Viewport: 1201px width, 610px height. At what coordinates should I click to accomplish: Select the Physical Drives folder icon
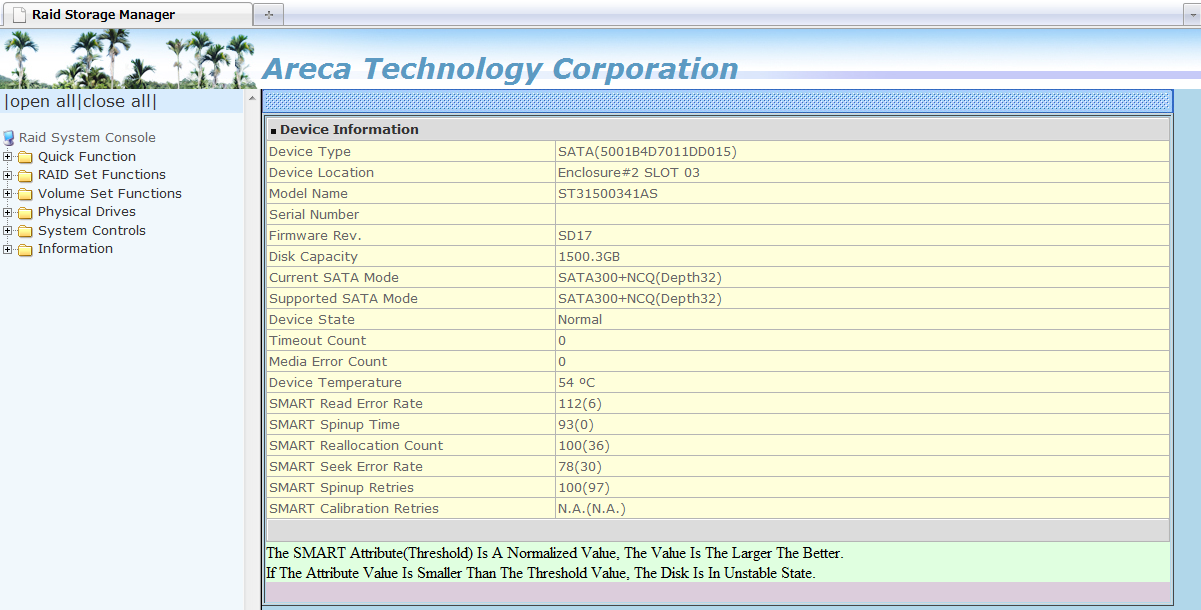click(25, 212)
